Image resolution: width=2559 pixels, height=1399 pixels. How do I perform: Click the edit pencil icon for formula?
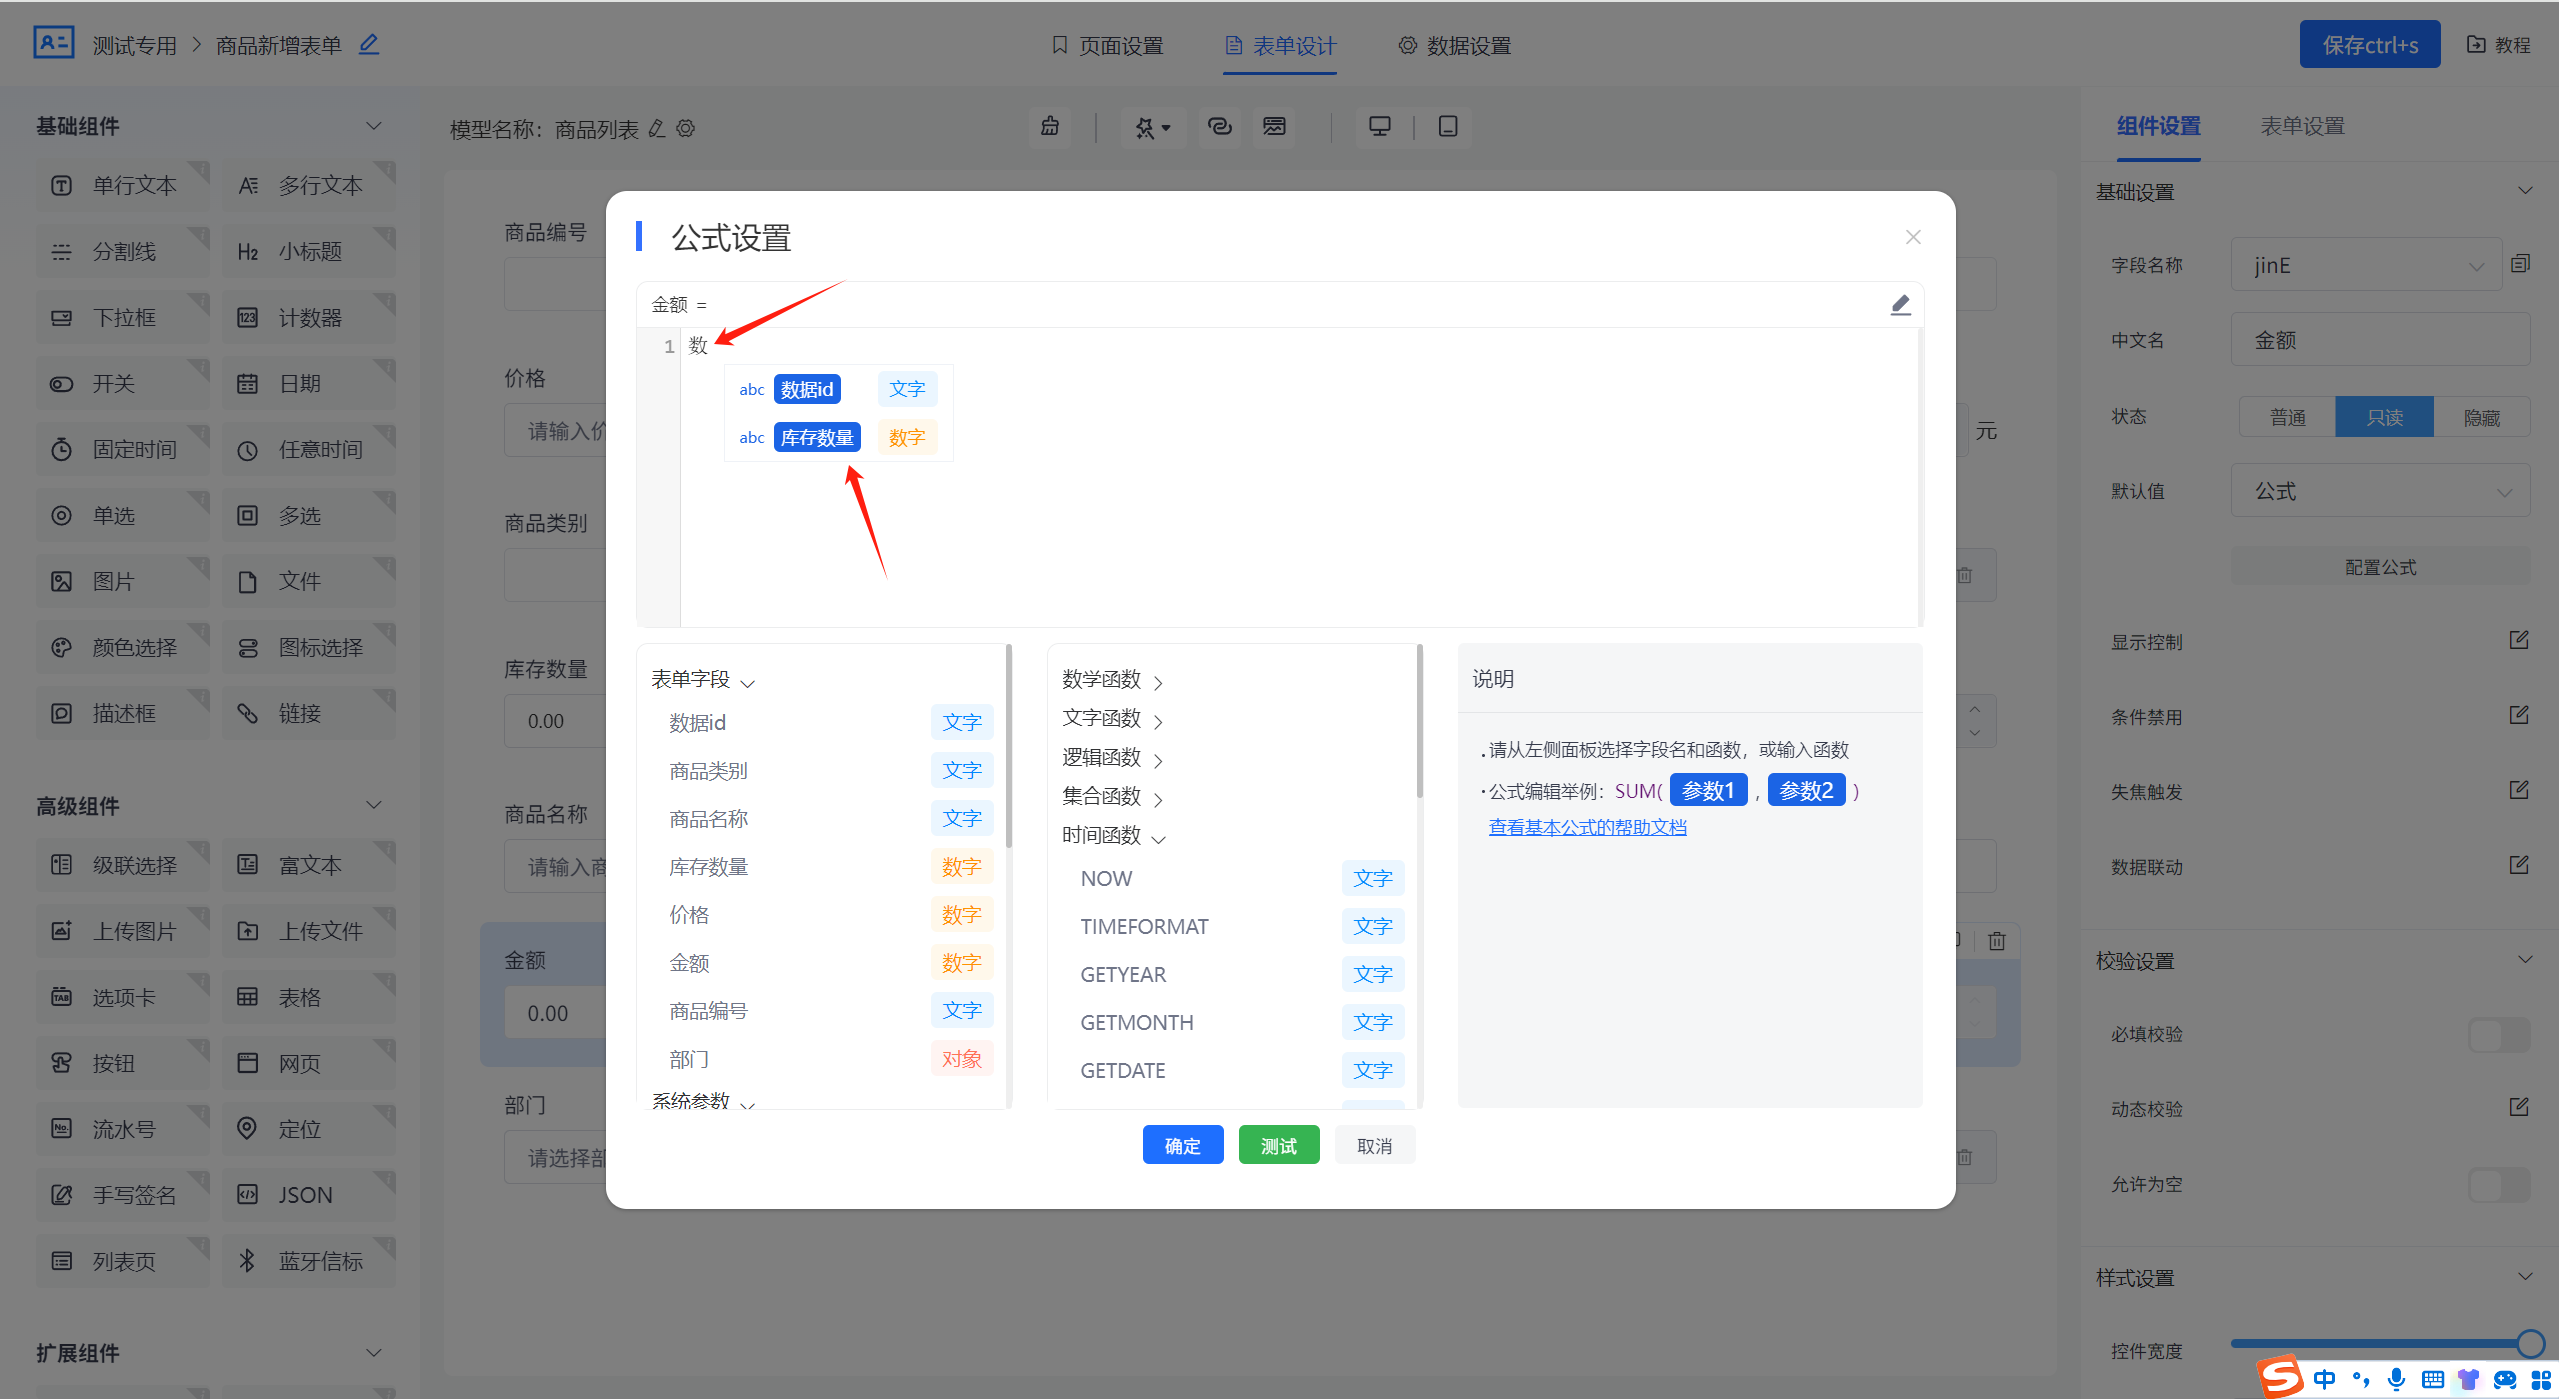(1899, 303)
